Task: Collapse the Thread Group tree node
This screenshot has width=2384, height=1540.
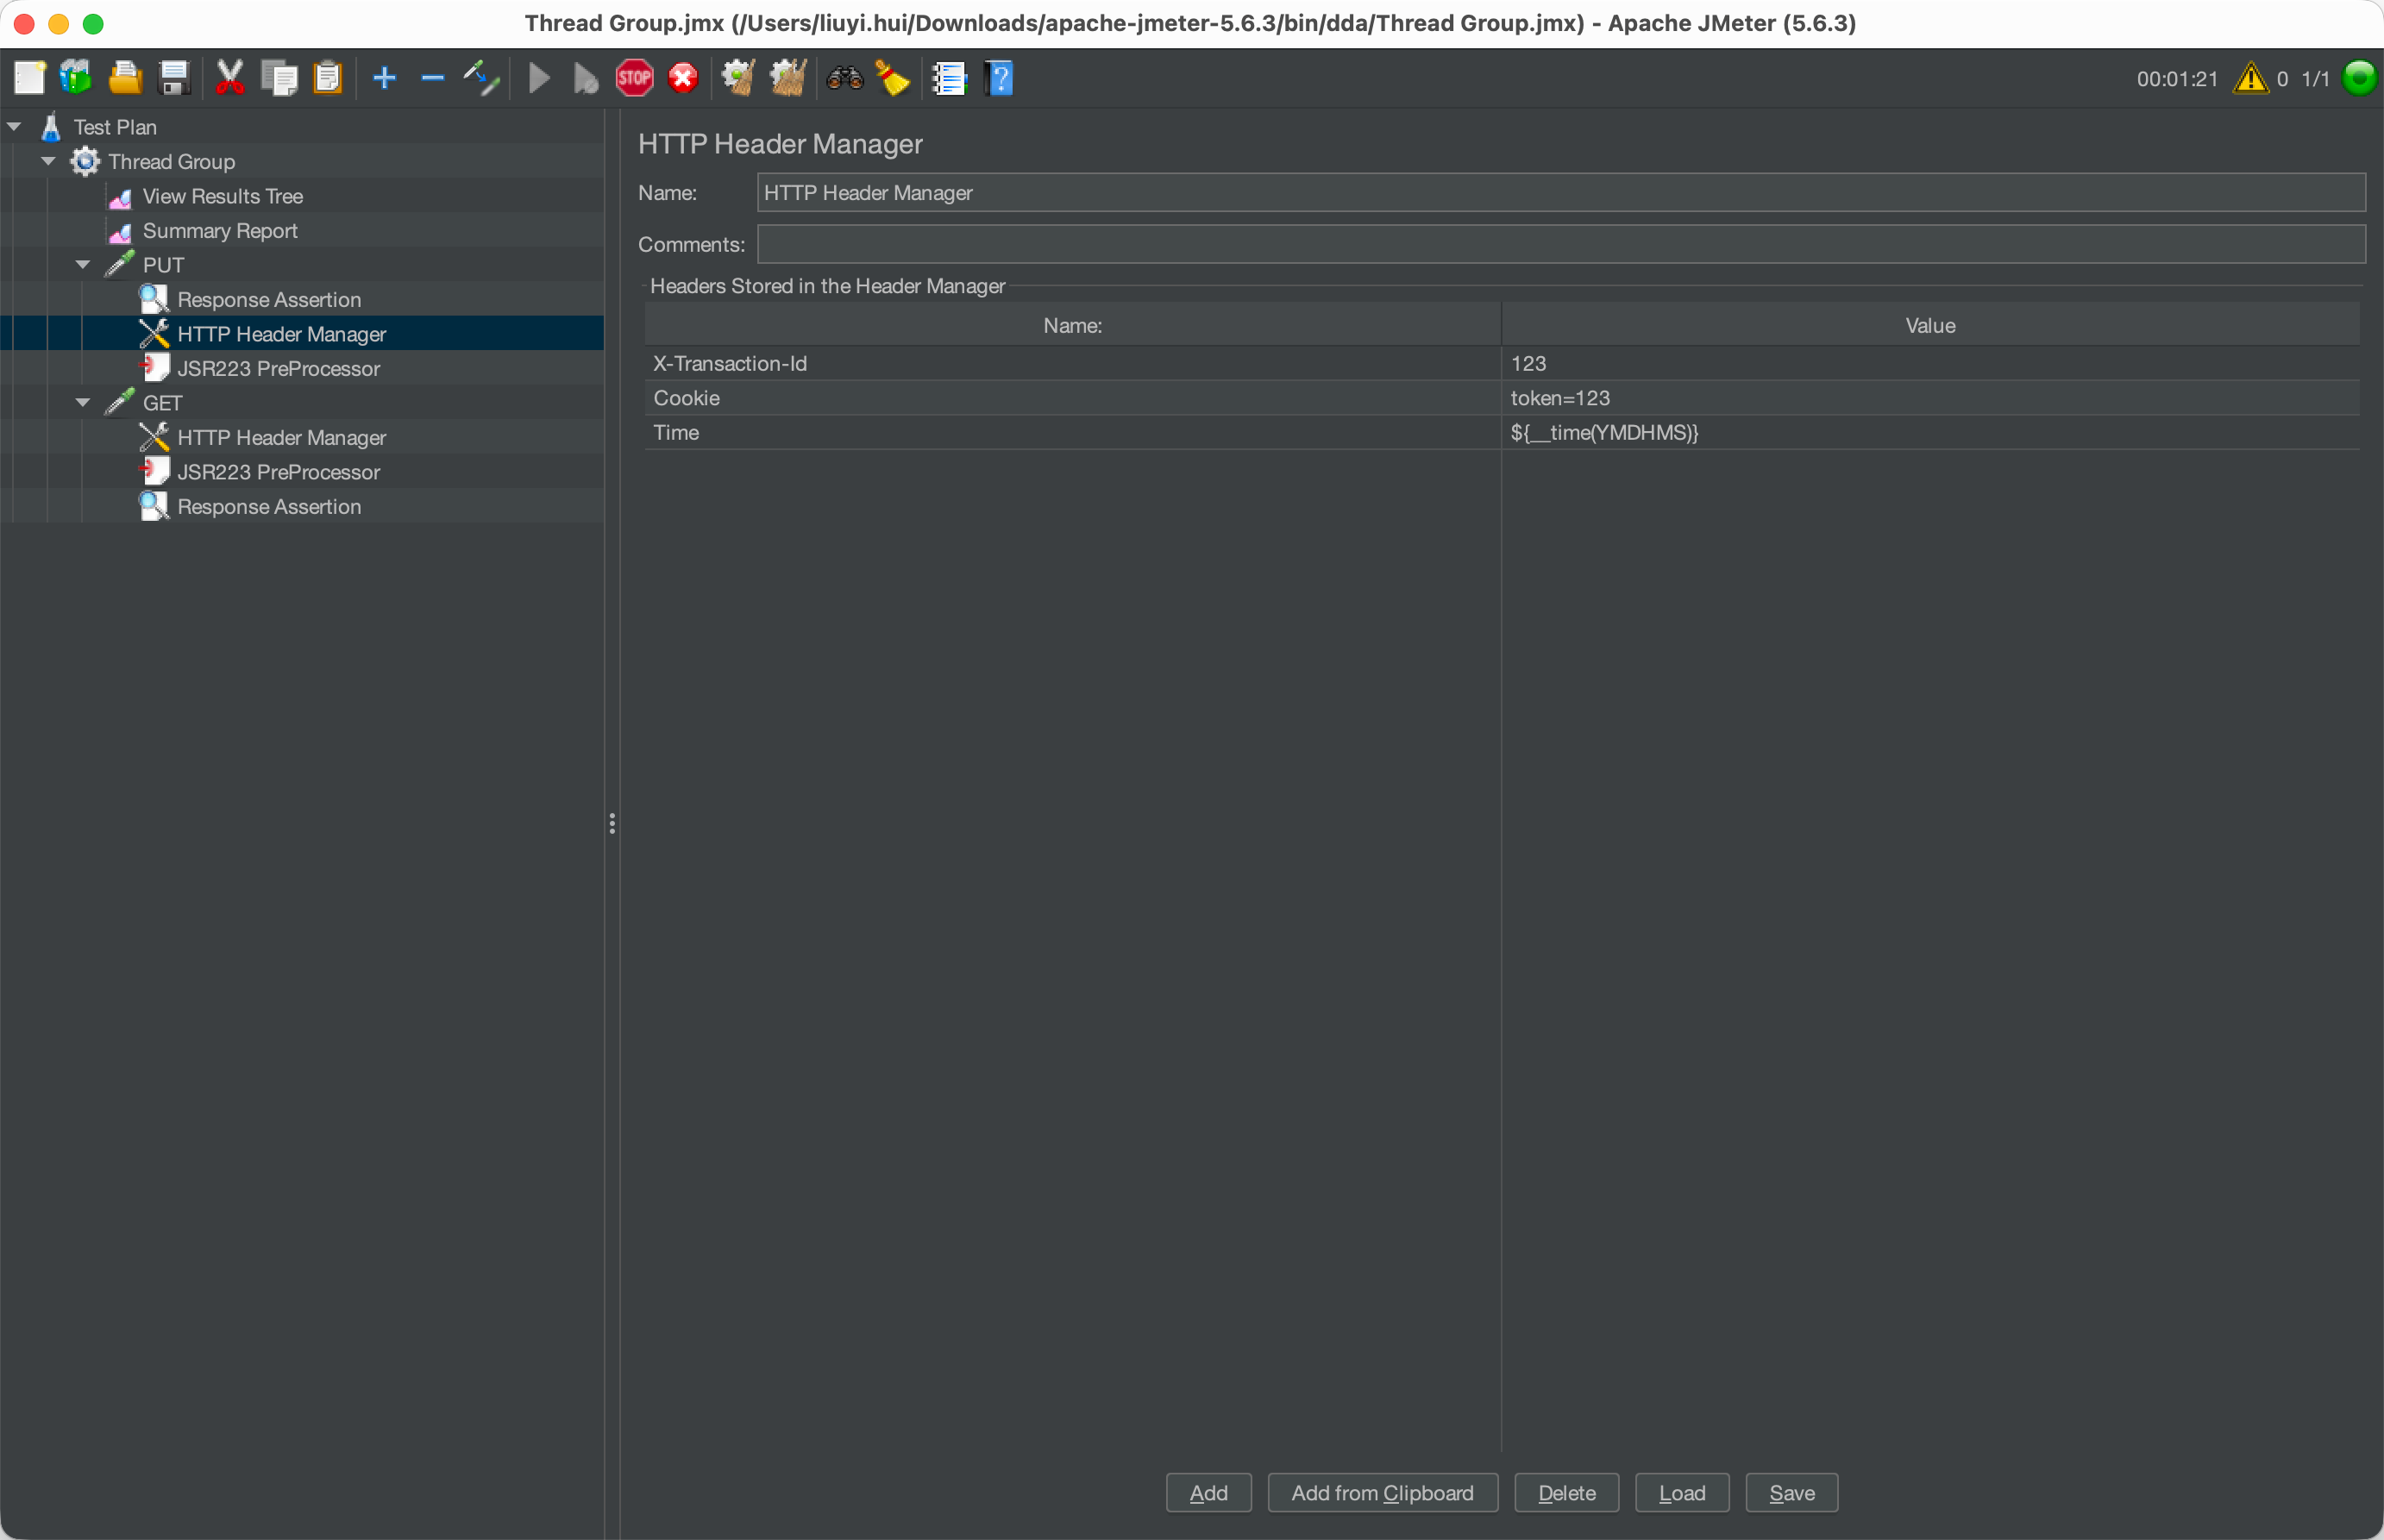Action: [x=48, y=161]
